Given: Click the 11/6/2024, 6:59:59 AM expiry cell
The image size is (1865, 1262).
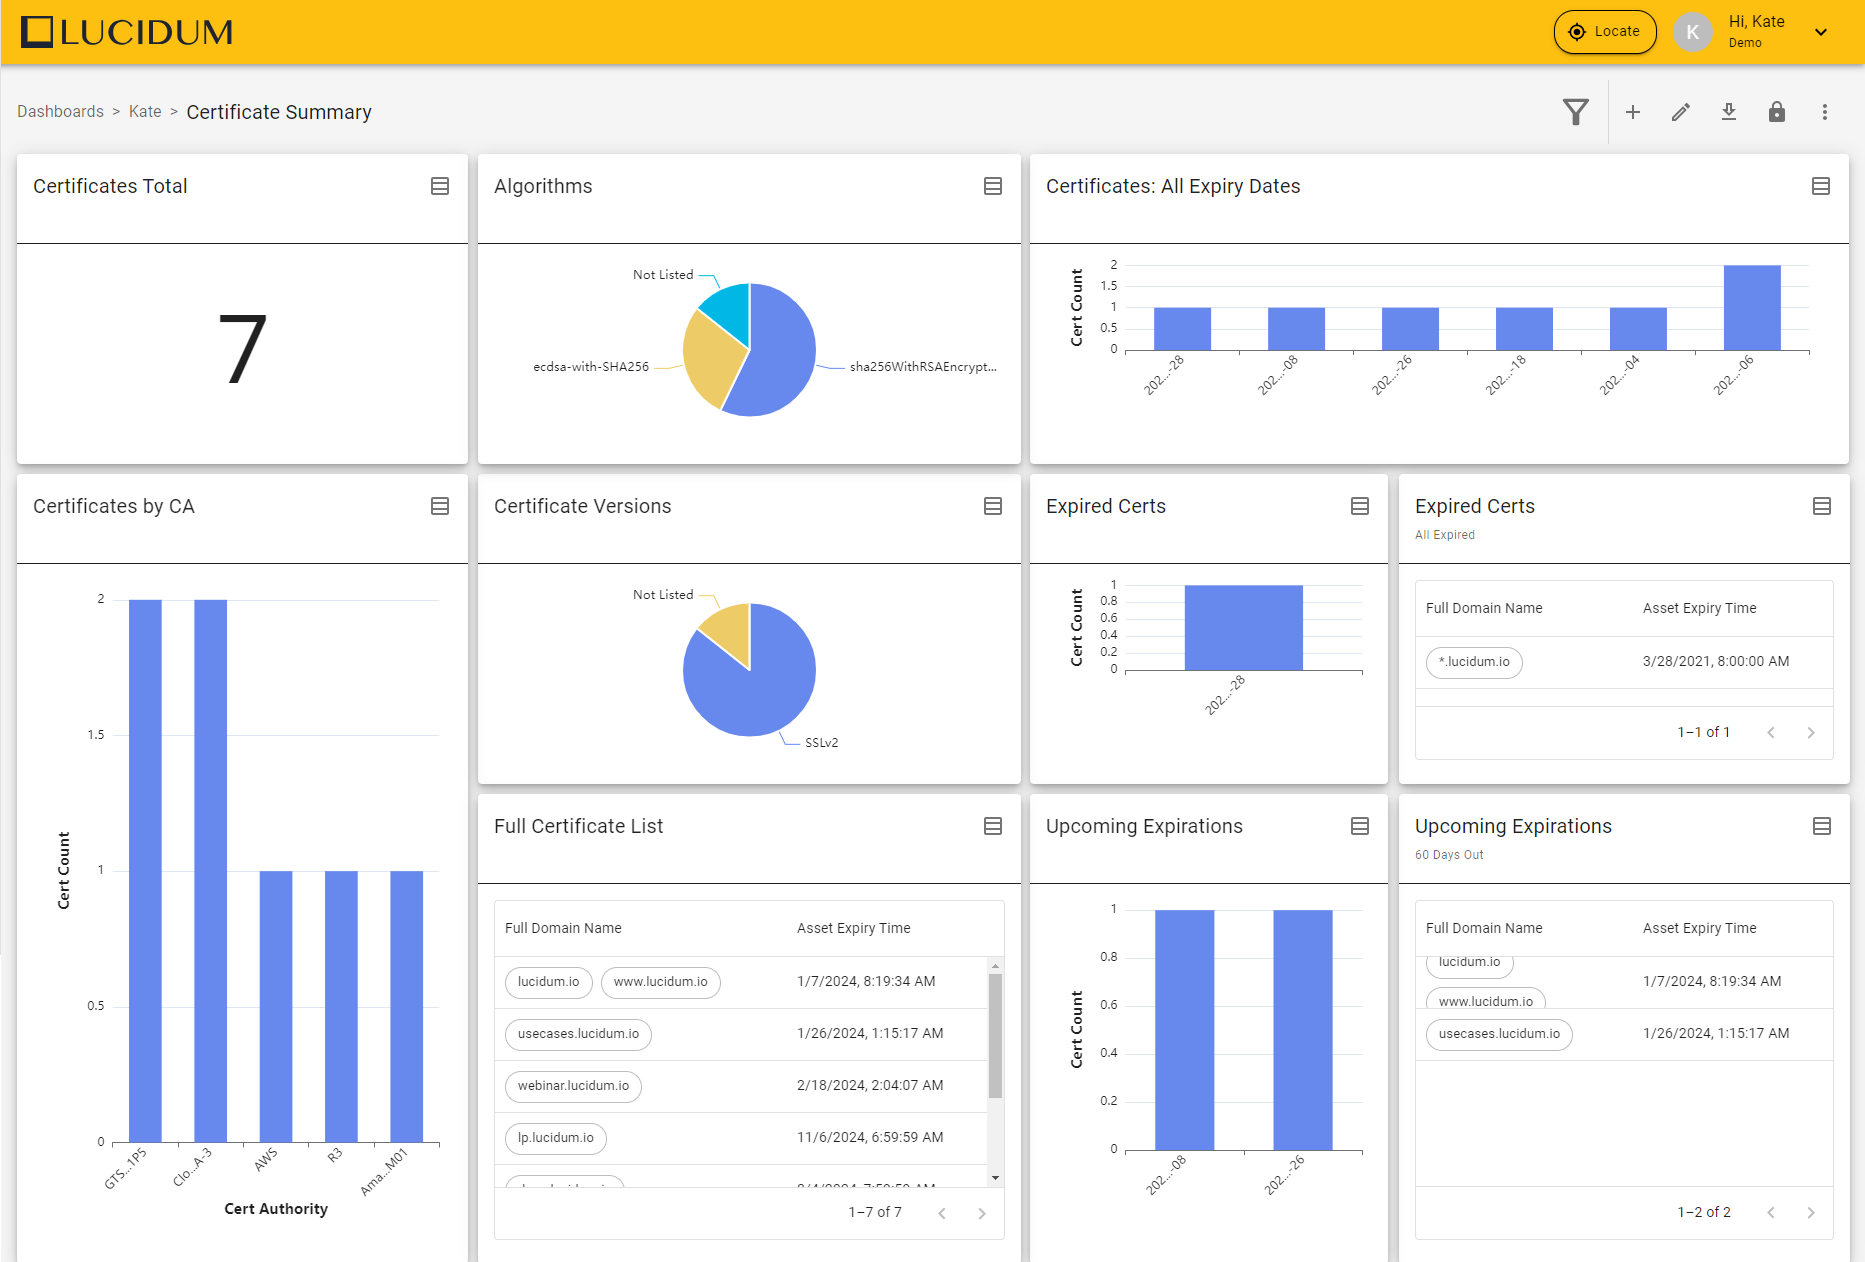Looking at the screenshot, I should pyautogui.click(x=870, y=1137).
